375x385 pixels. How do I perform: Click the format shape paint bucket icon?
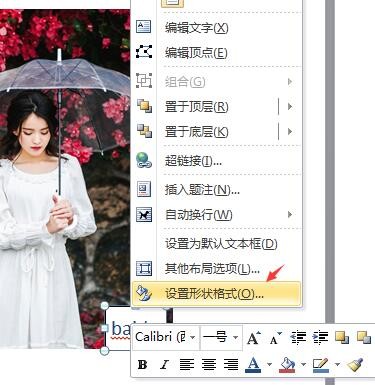tap(144, 294)
